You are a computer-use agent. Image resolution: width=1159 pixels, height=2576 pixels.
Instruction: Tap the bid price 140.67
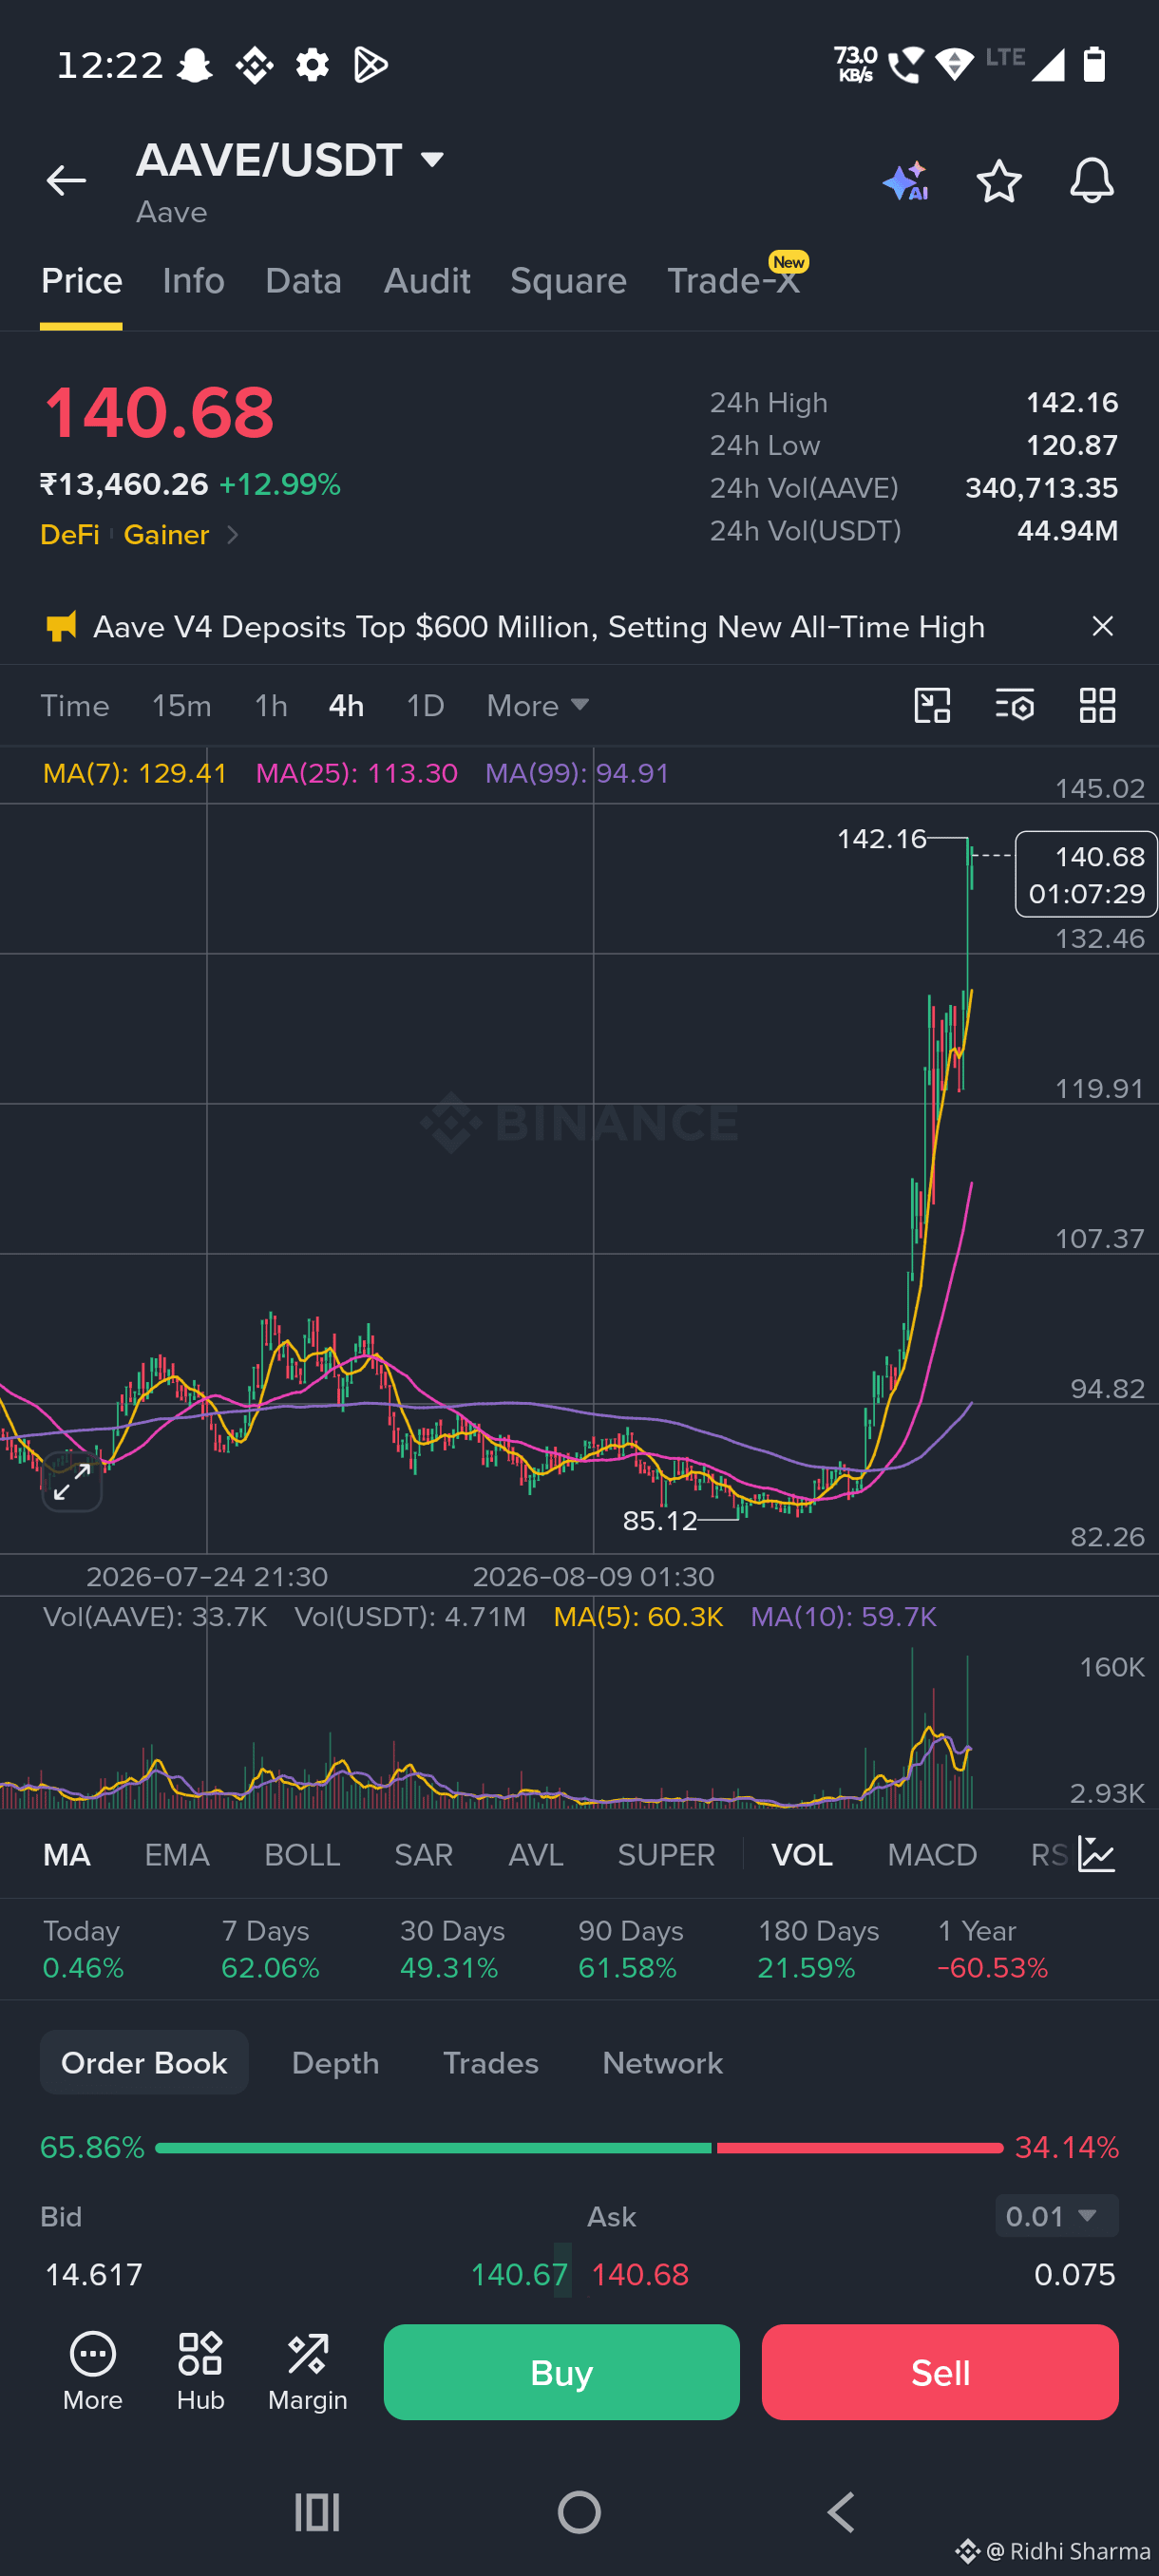click(519, 2274)
